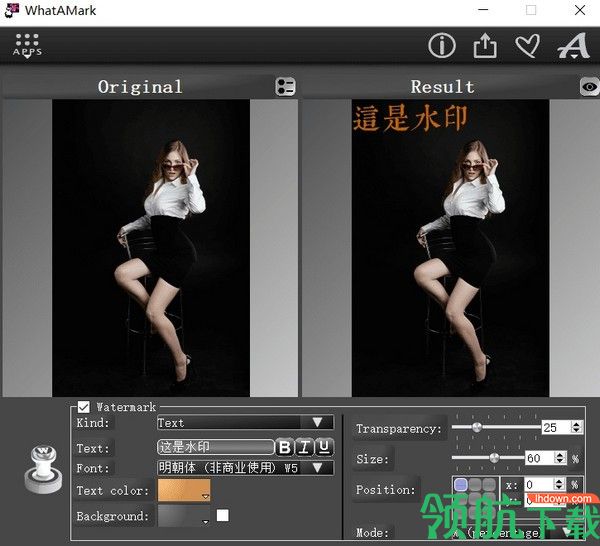
Task: Click the watermark stamp icon
Action: pos(43,469)
